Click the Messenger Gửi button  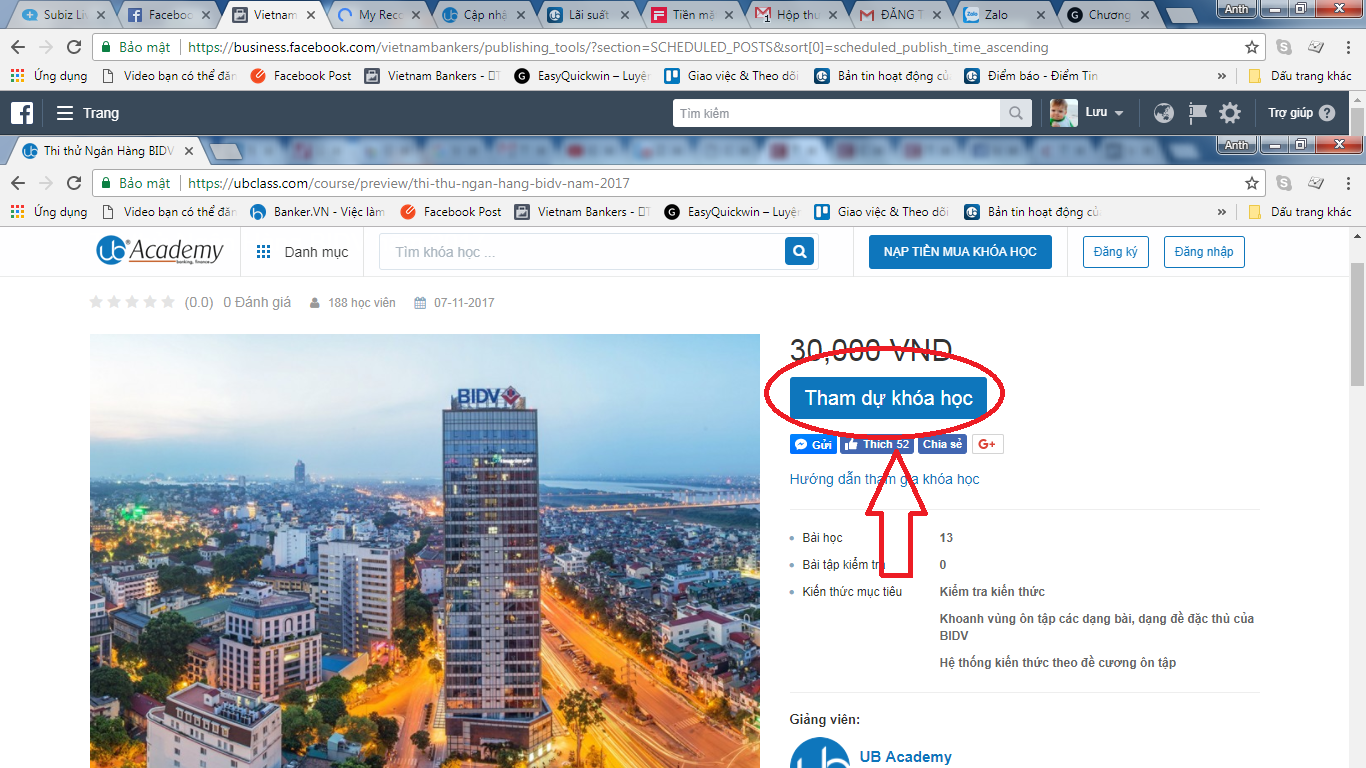pyautogui.click(x=813, y=444)
